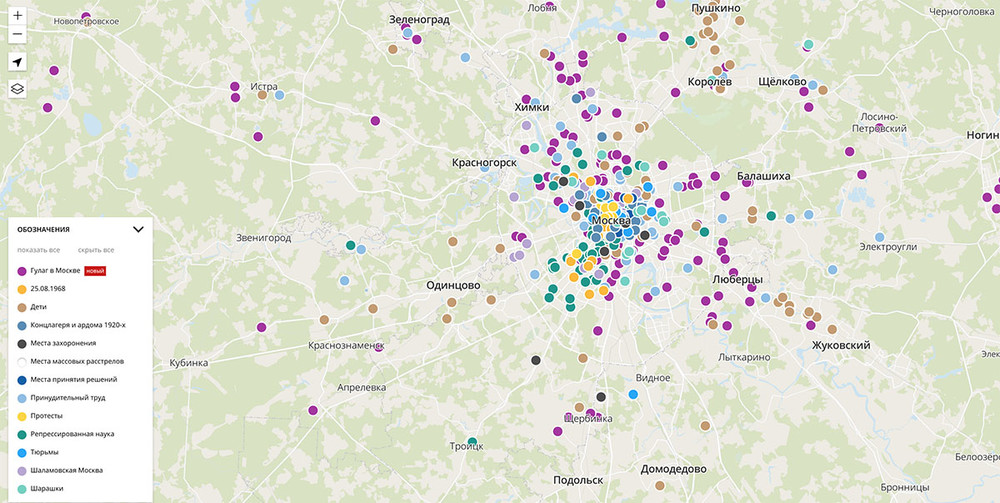
Task: Click the Зеленоград city label
Action: 419,20
